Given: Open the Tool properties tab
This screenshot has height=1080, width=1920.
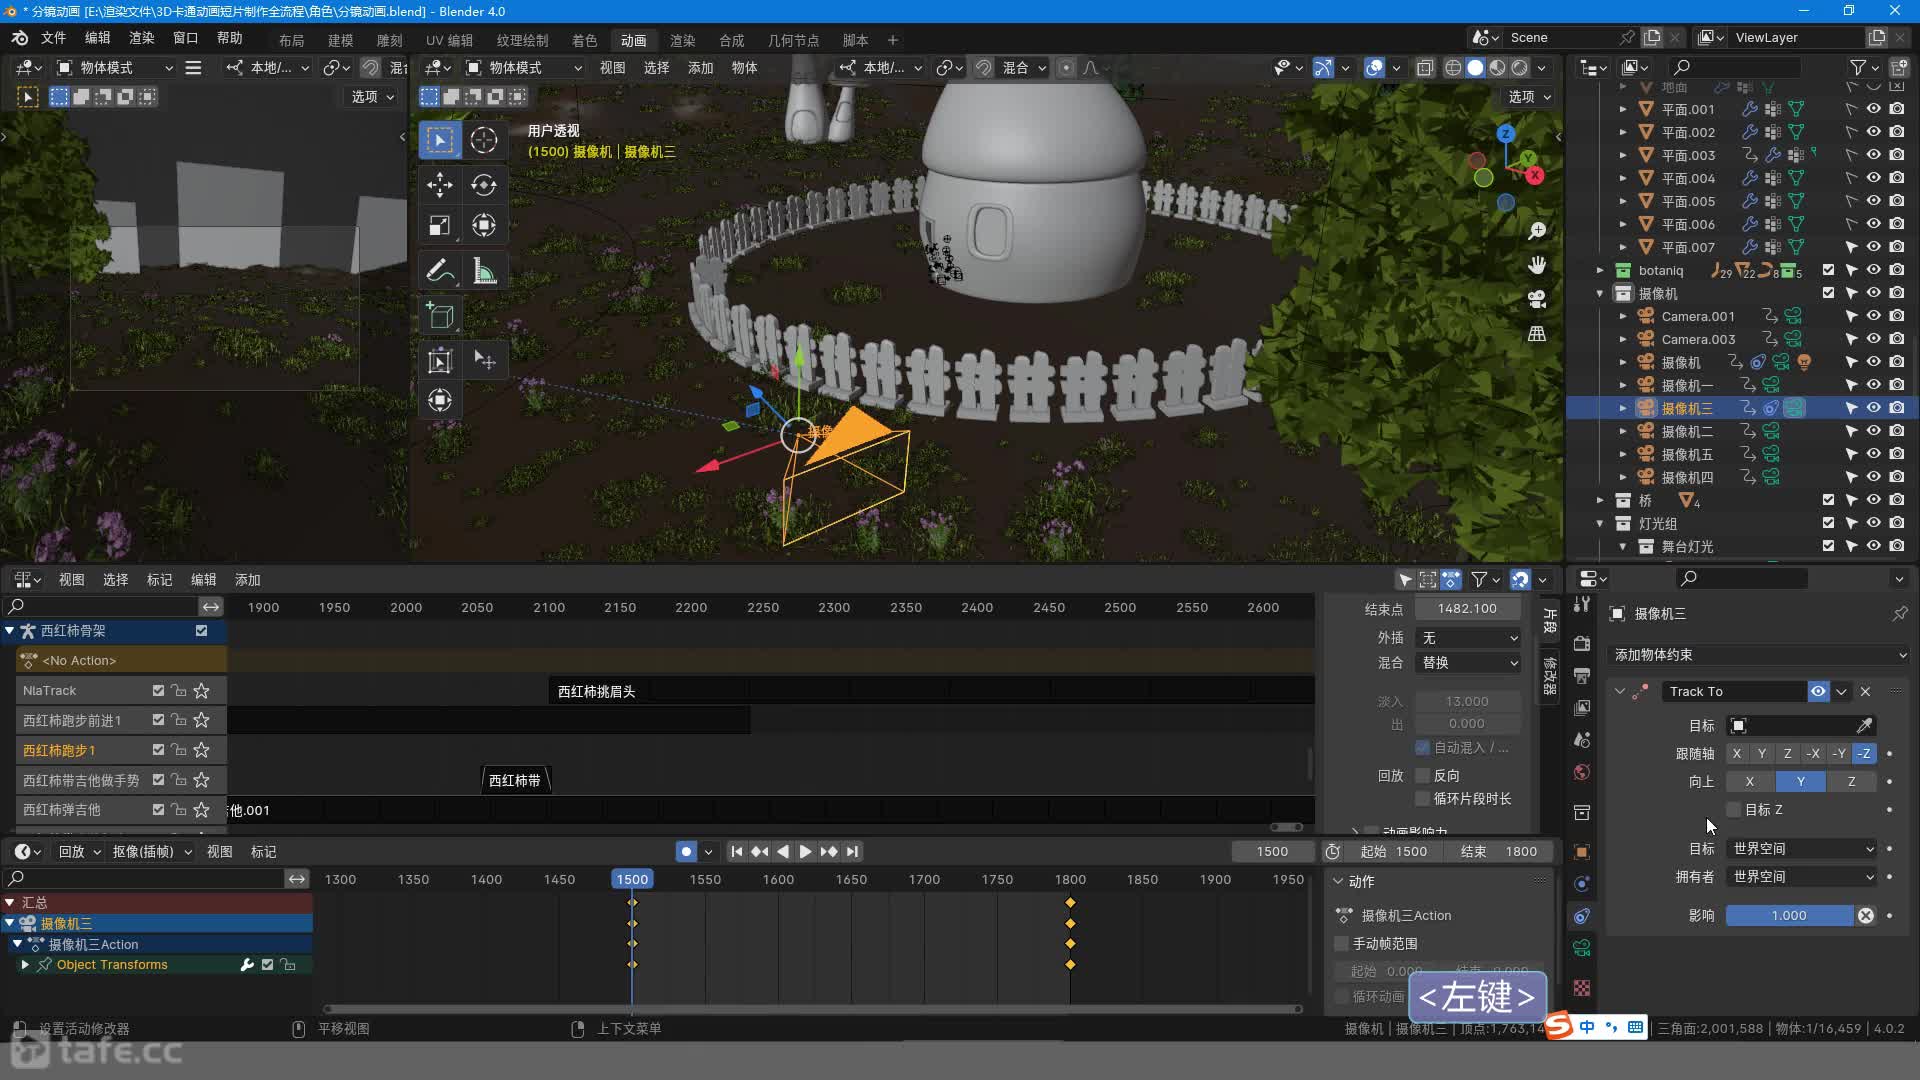Looking at the screenshot, I should (x=1582, y=604).
